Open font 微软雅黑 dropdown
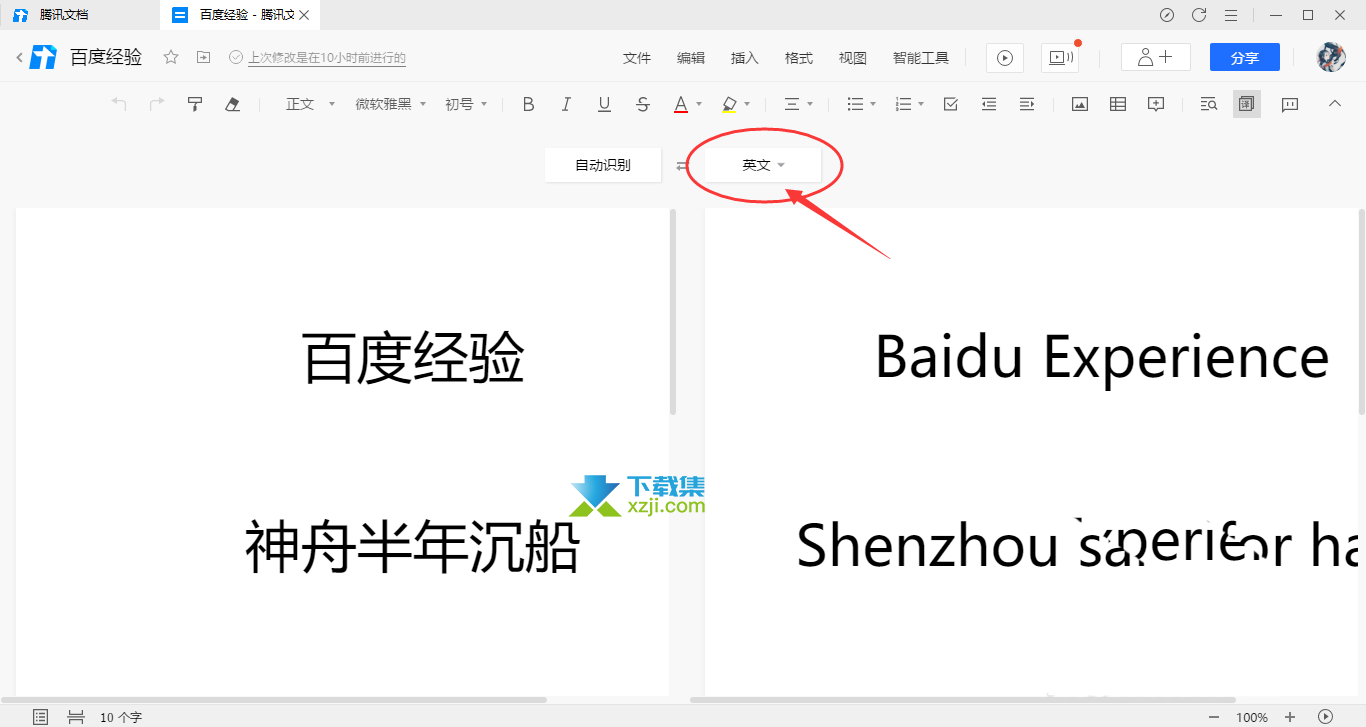Image resolution: width=1366 pixels, height=727 pixels. pyautogui.click(x=391, y=104)
